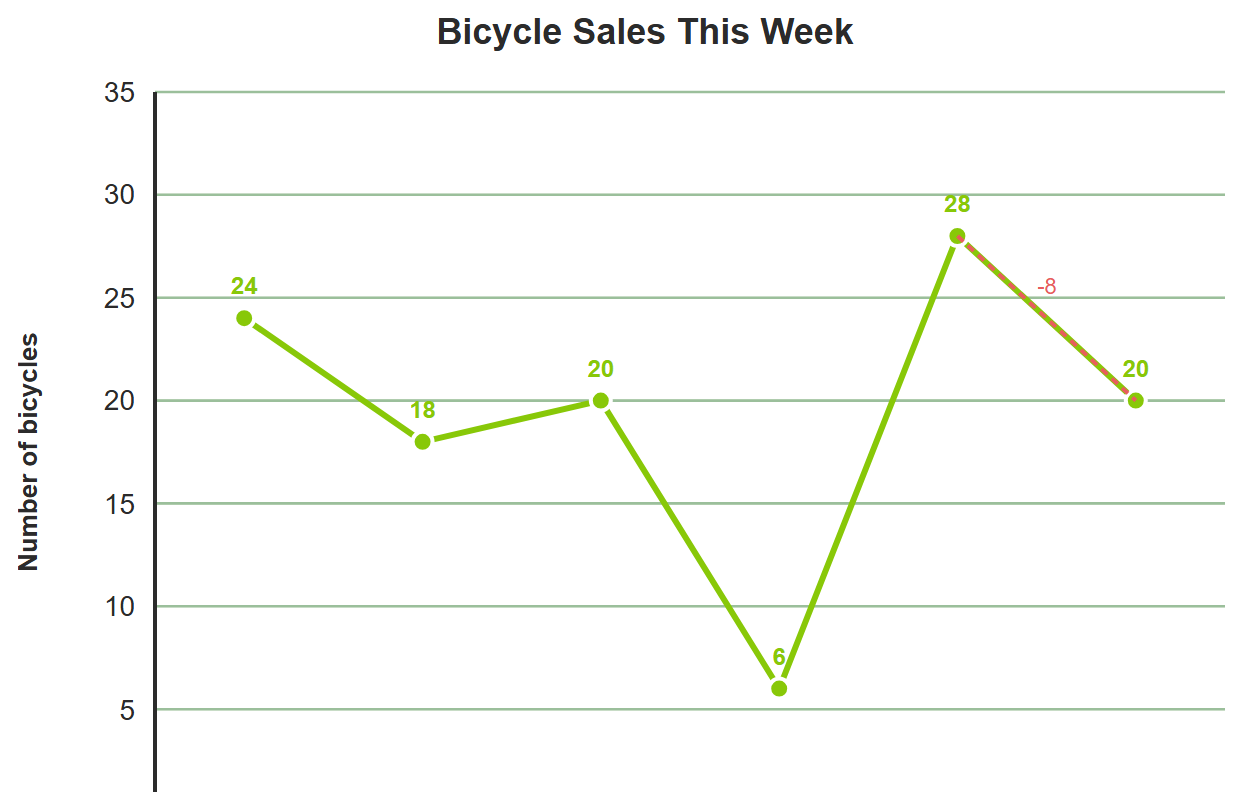This screenshot has width=1243, height=810.
Task: Click the steep line segment between 6 and 28
Action: pos(868,462)
